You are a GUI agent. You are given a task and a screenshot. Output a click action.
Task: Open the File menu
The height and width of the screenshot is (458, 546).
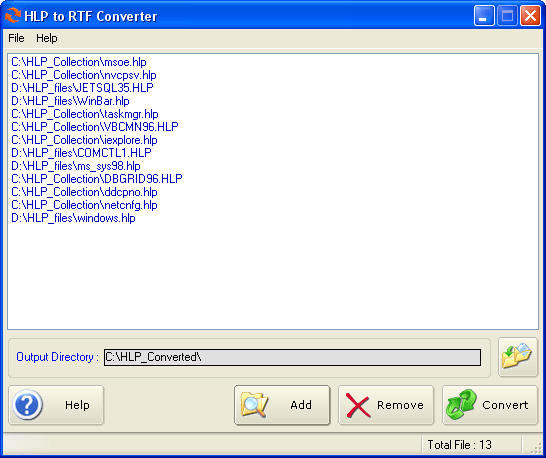[16, 38]
